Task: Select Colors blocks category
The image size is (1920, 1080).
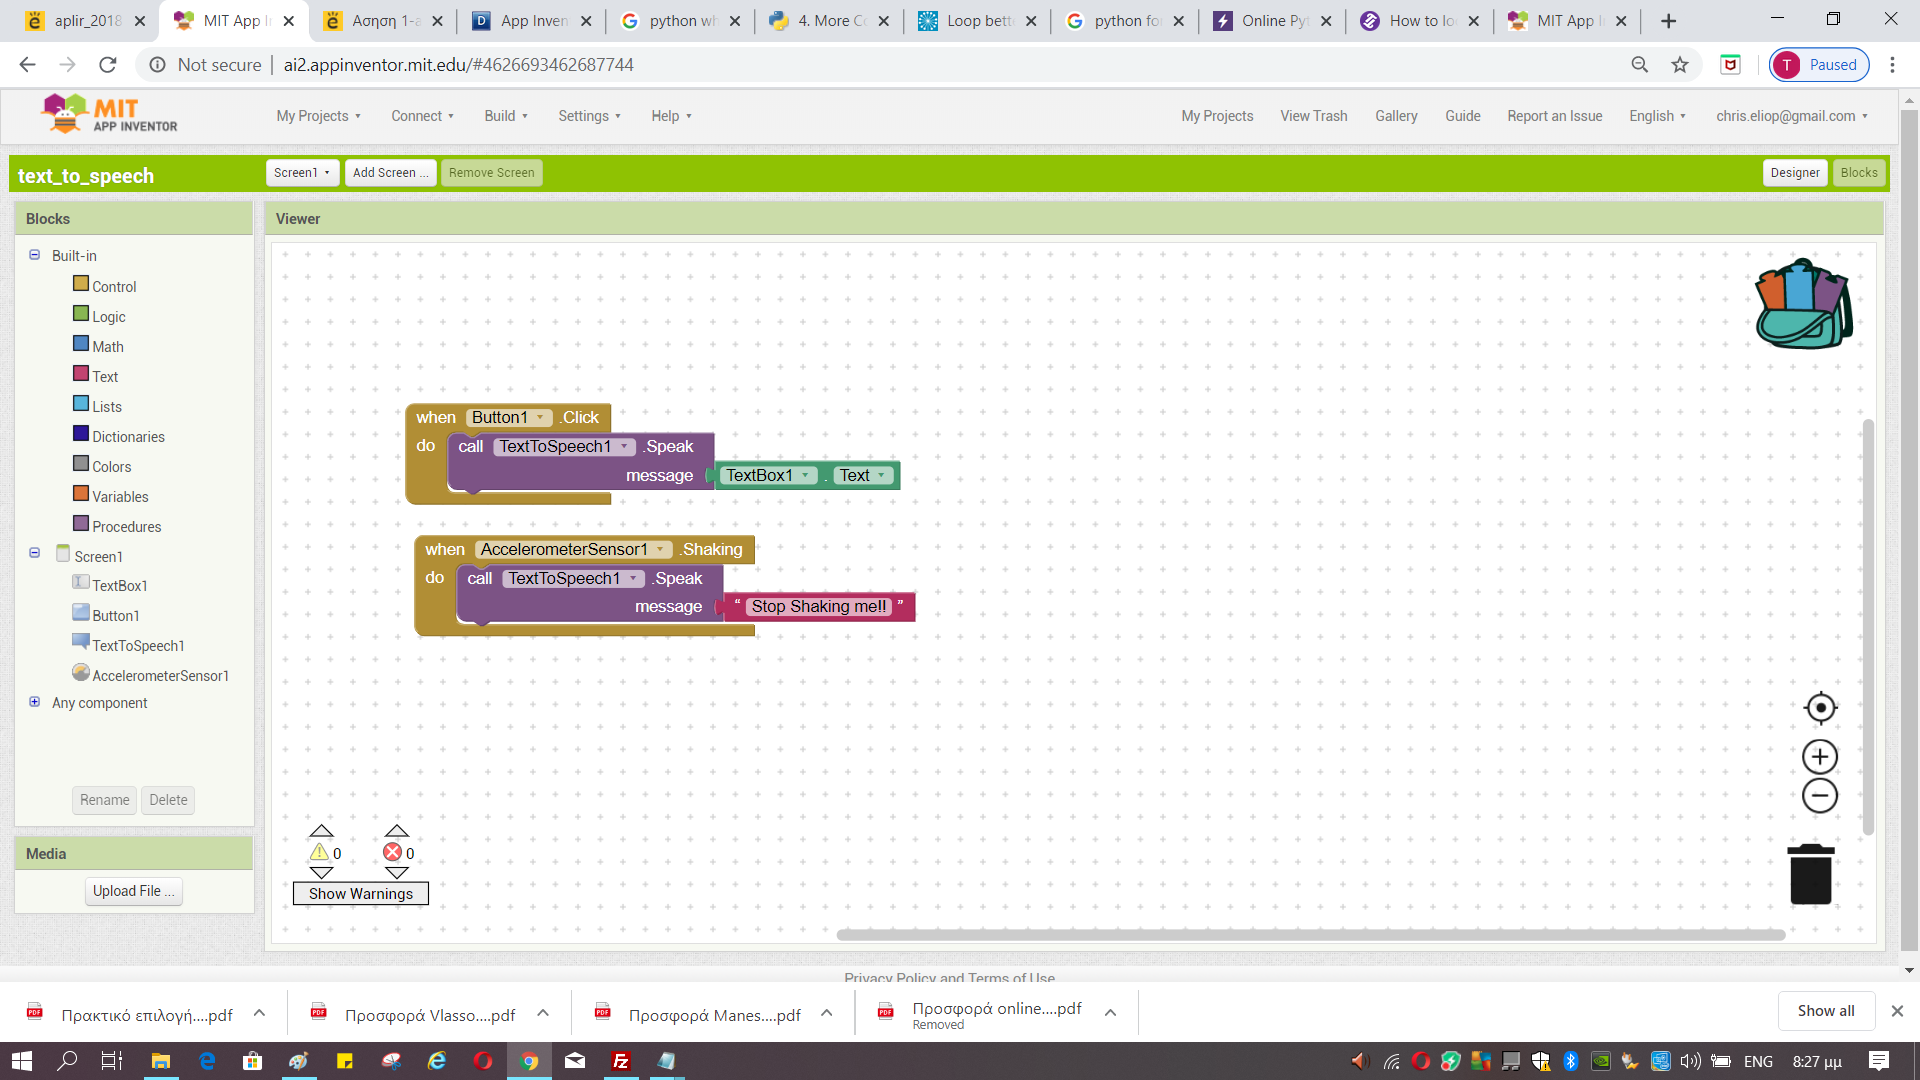Action: pyautogui.click(x=111, y=466)
